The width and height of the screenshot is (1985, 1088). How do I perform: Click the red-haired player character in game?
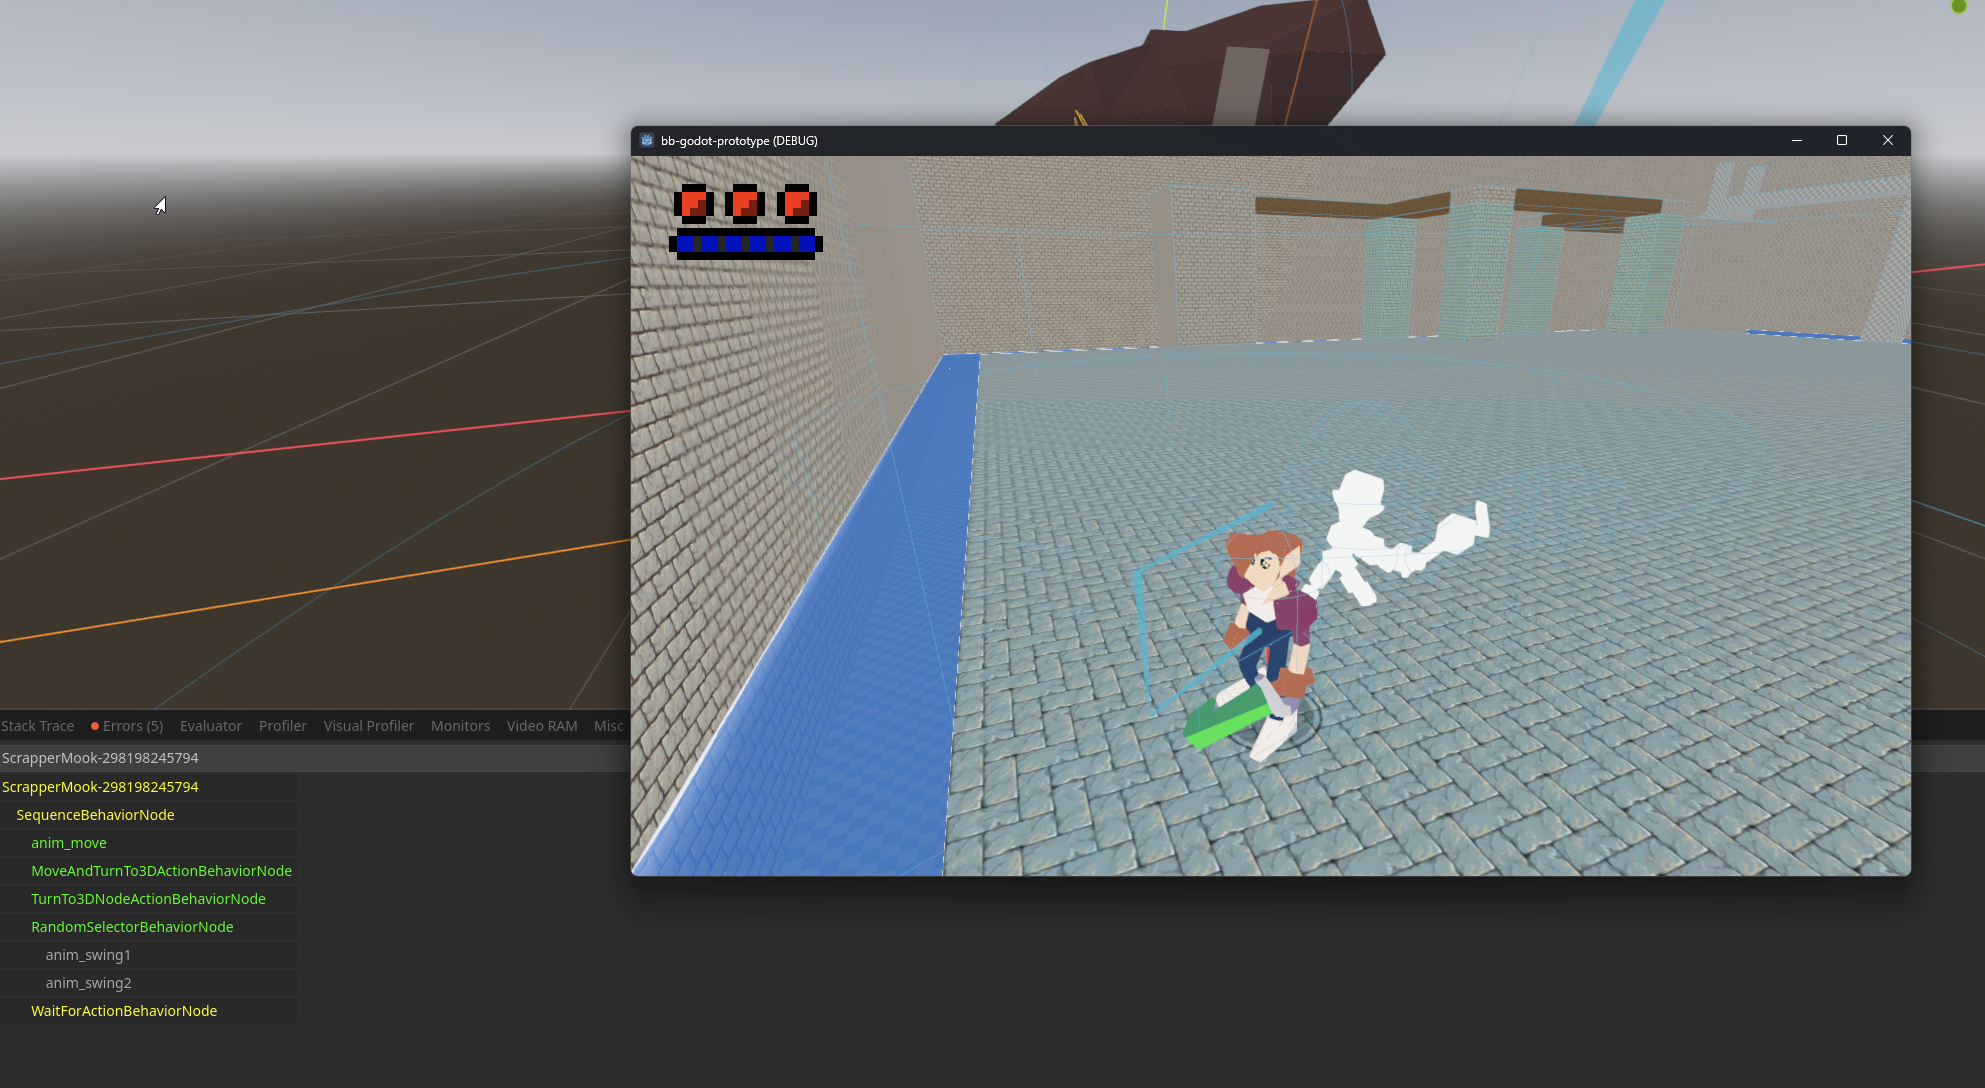pos(1268,620)
